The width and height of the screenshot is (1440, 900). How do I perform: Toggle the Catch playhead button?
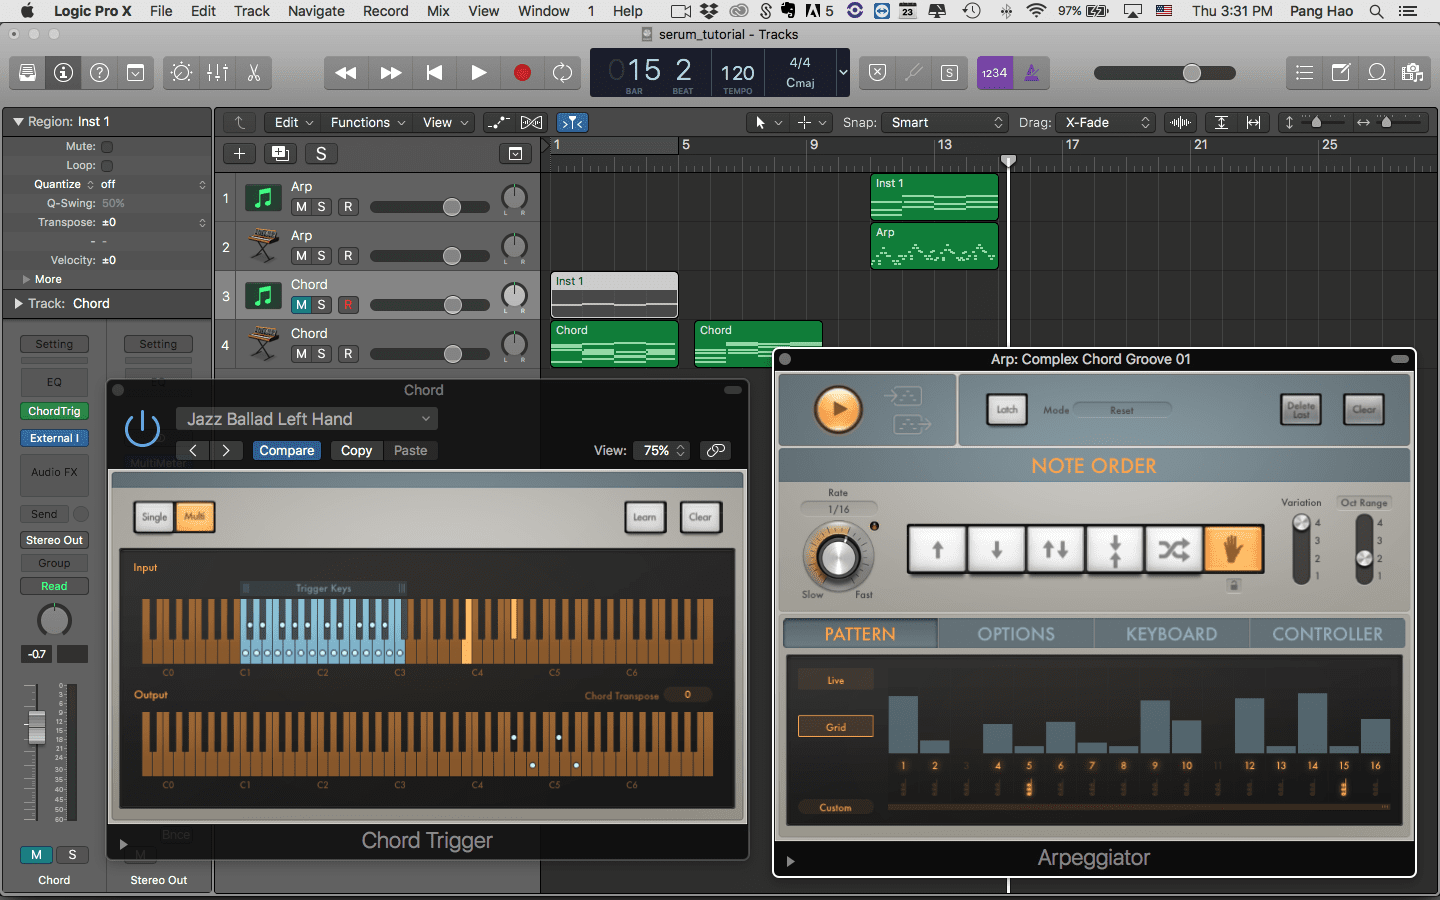coord(573,122)
